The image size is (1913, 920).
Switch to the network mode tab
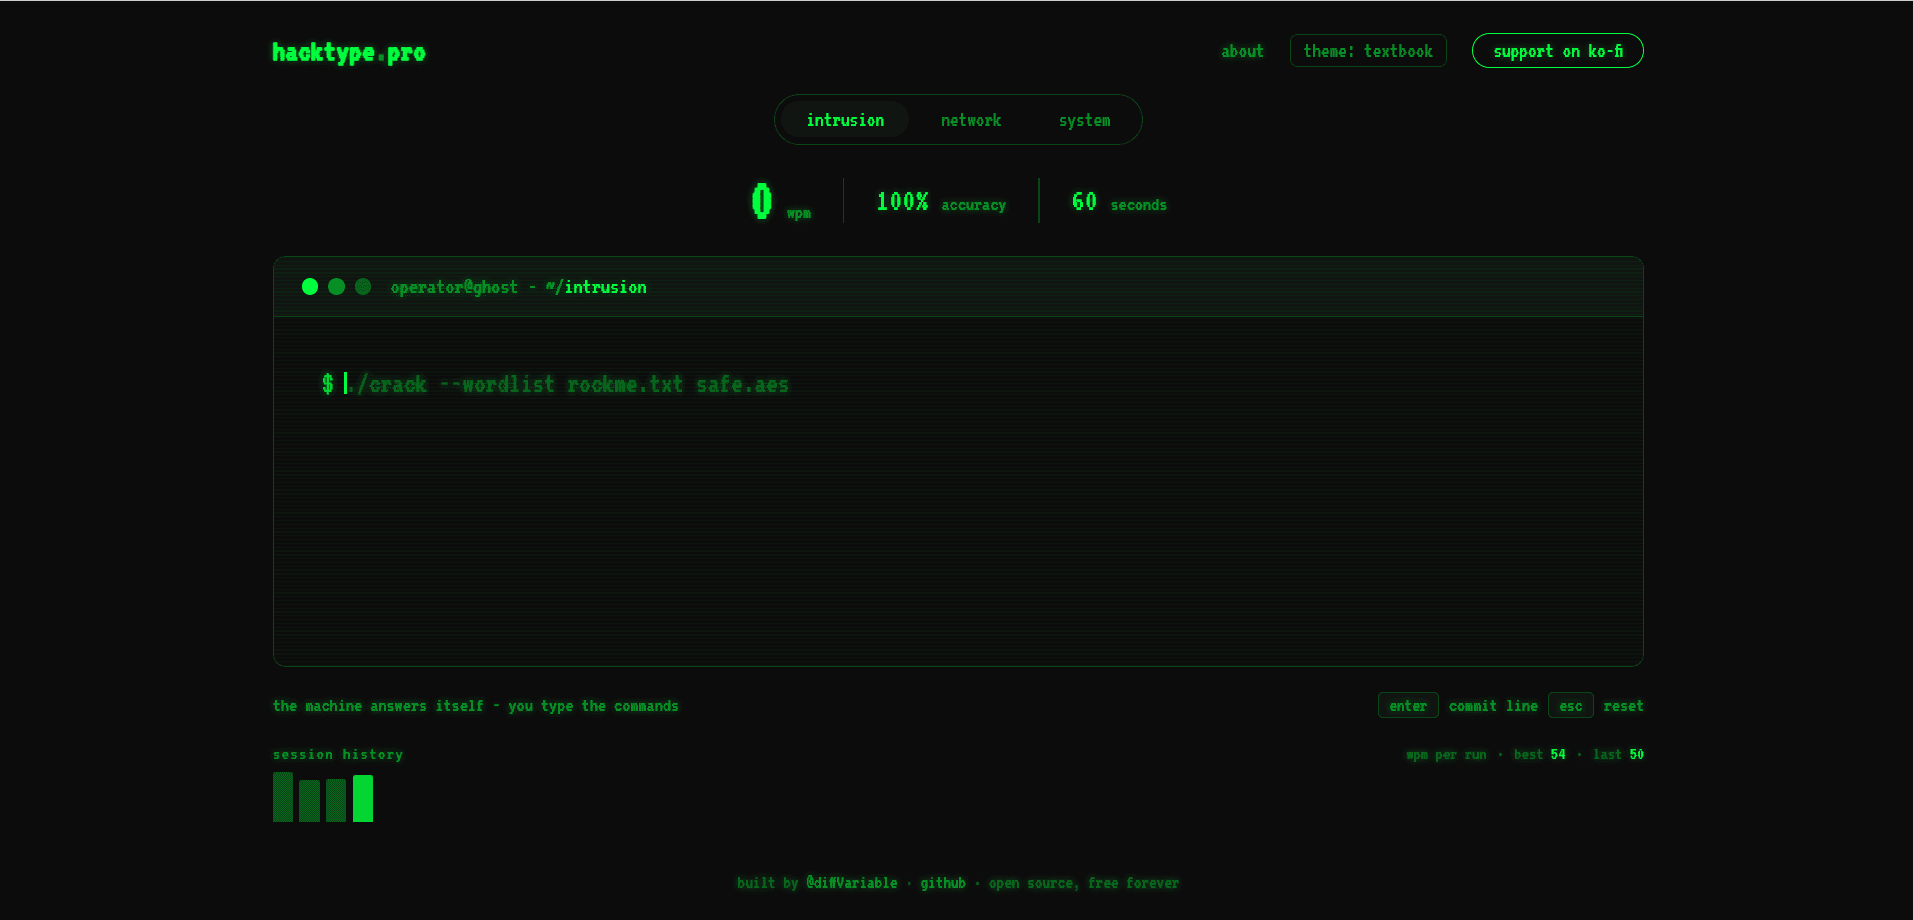(970, 120)
